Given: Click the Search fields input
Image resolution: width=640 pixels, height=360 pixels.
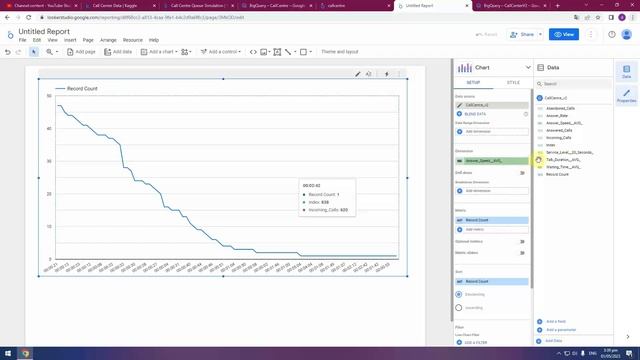Looking at the screenshot, I should (x=573, y=84).
